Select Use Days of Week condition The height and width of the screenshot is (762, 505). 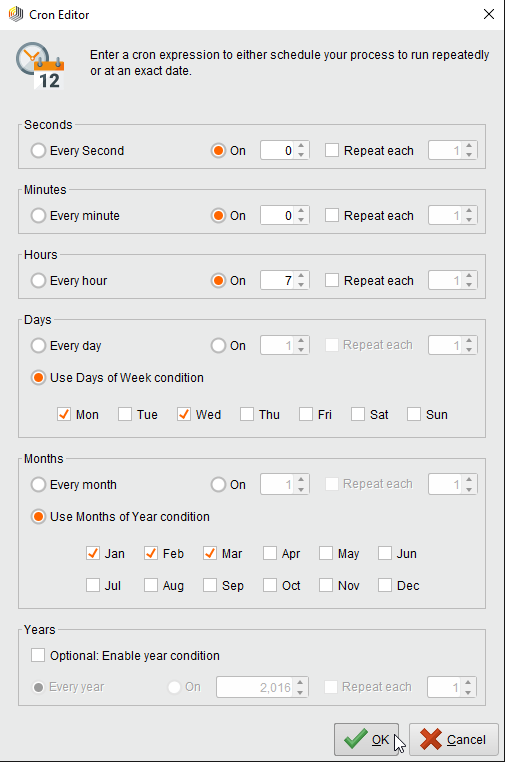(38, 378)
